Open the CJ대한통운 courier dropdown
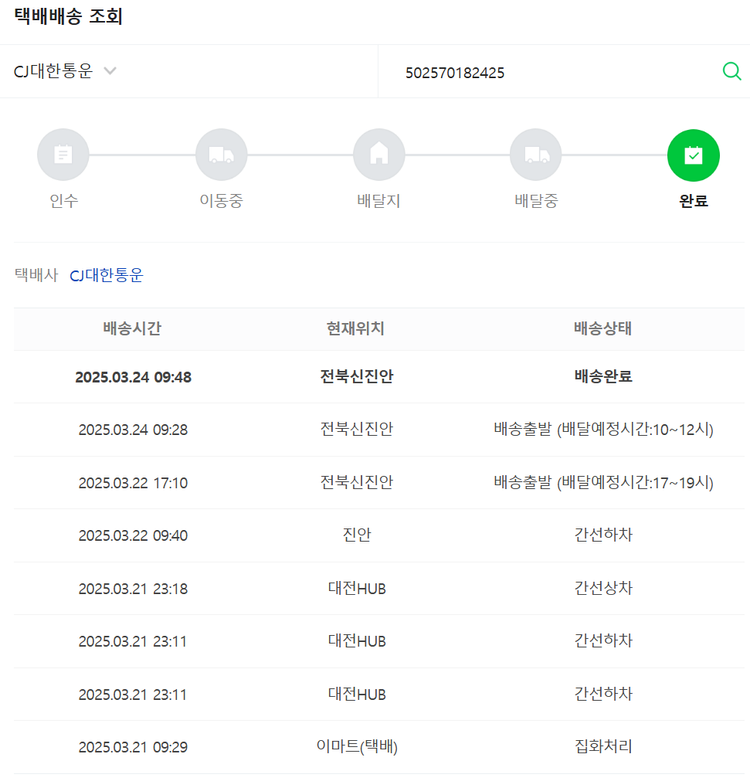 pos(54,71)
